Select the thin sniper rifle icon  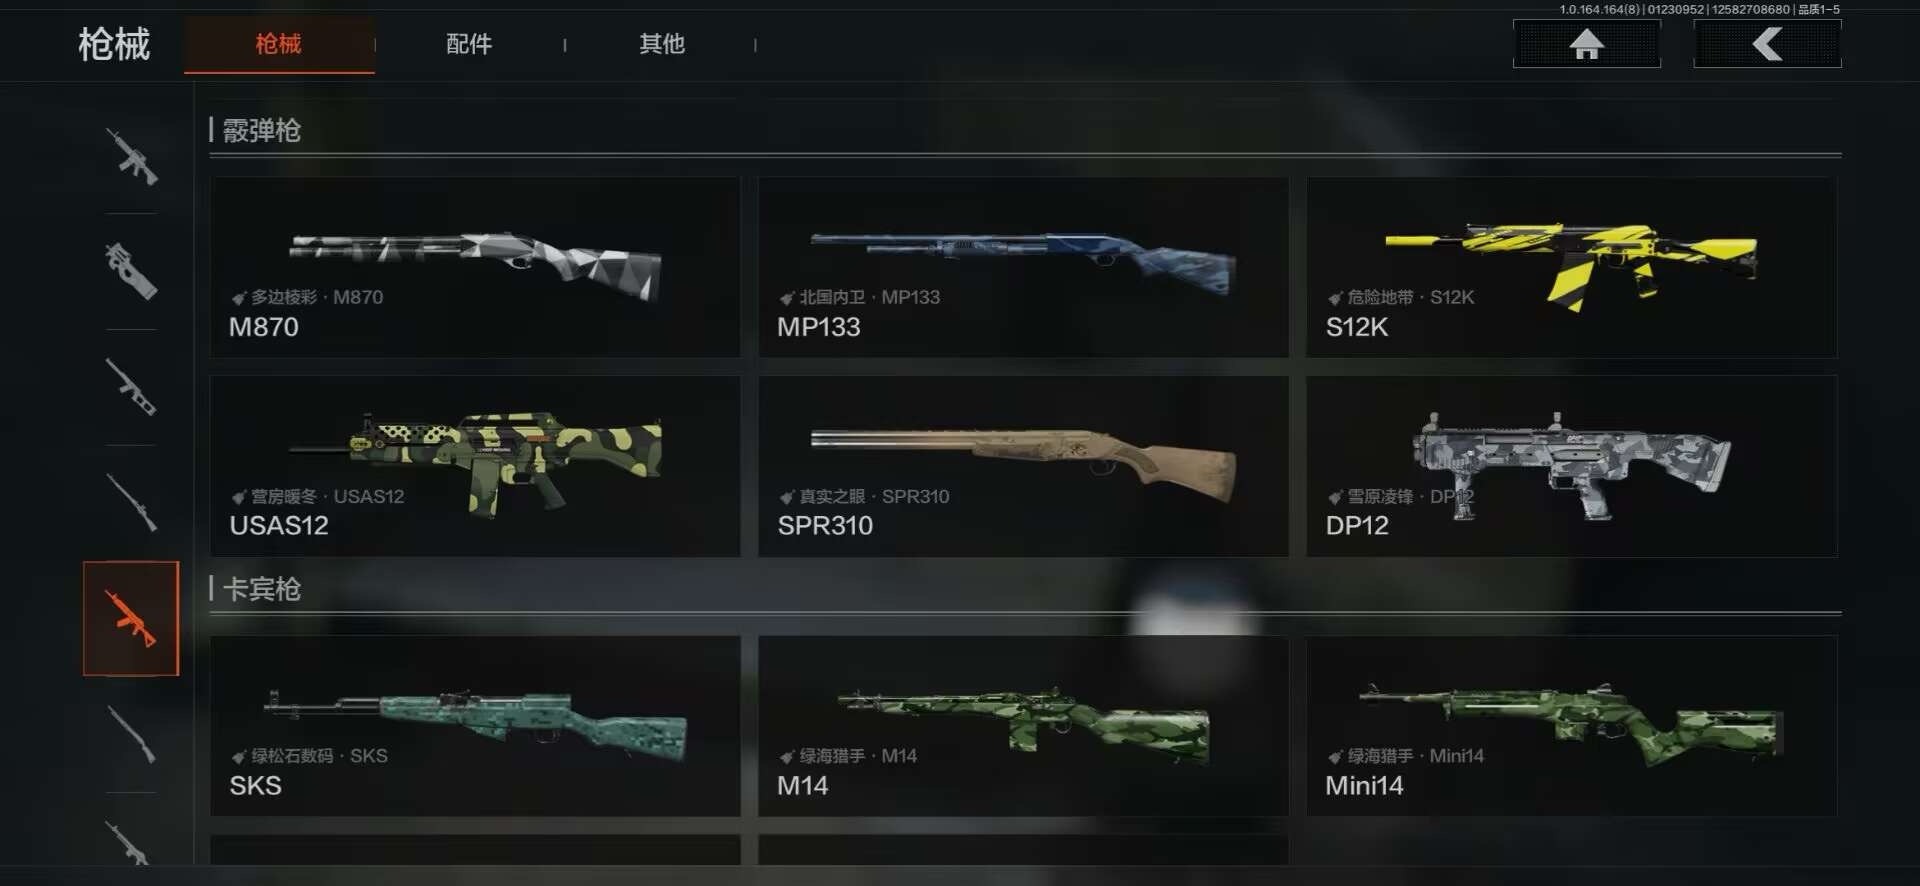coord(131,503)
